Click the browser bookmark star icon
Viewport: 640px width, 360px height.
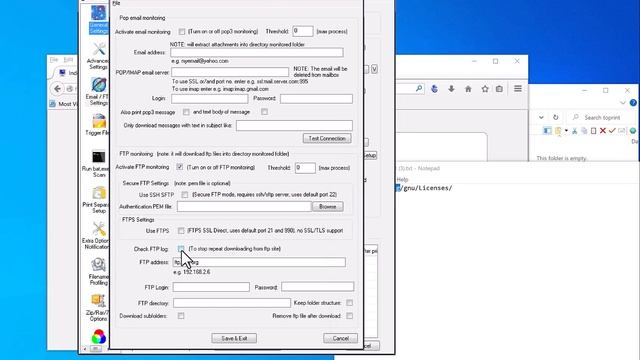(484, 89)
